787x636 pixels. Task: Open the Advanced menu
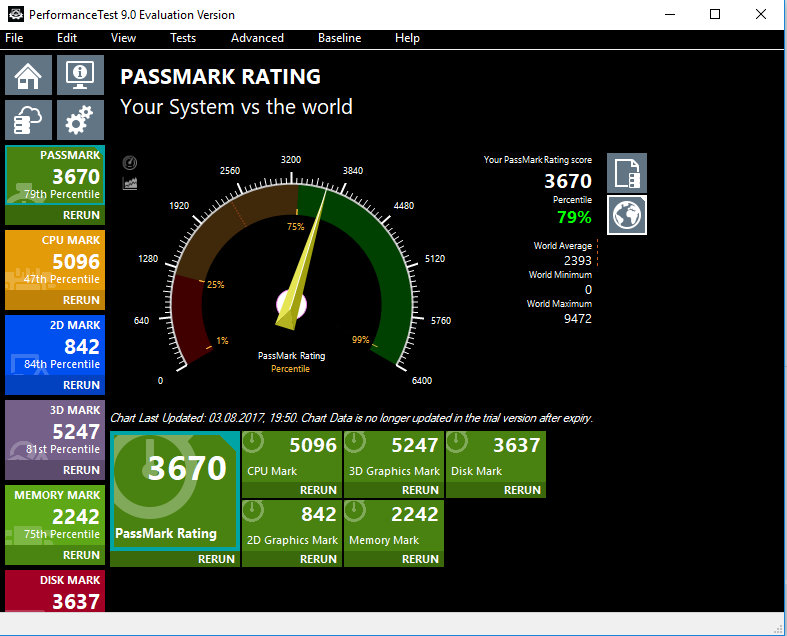coord(257,38)
